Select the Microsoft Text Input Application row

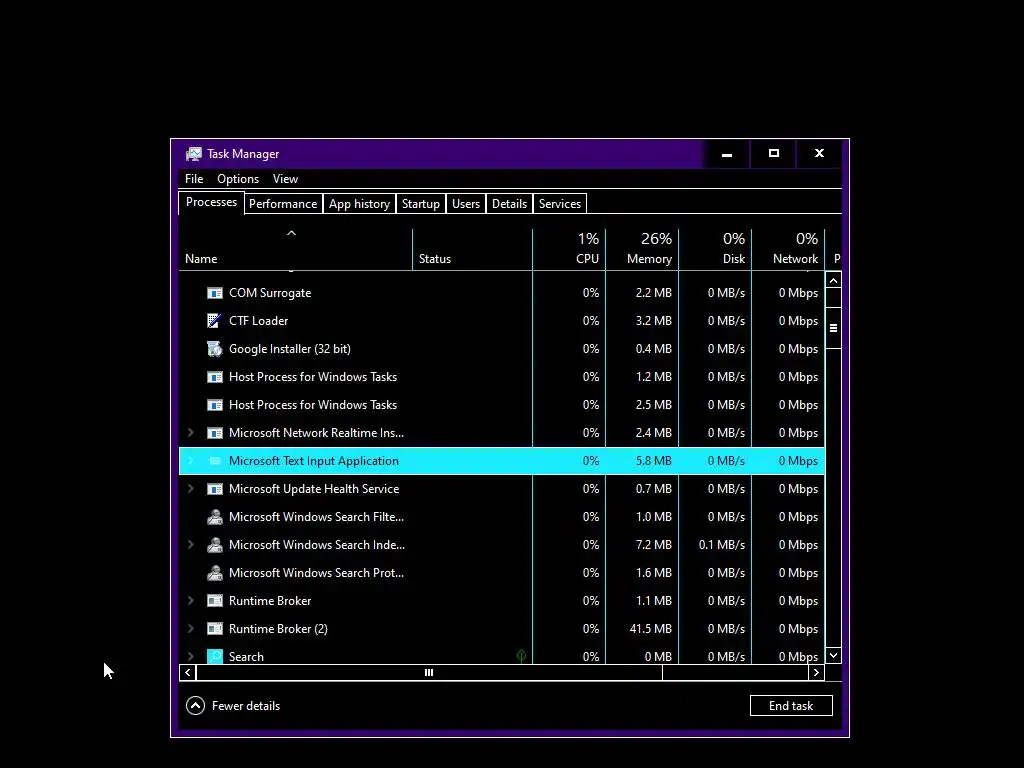(502, 461)
